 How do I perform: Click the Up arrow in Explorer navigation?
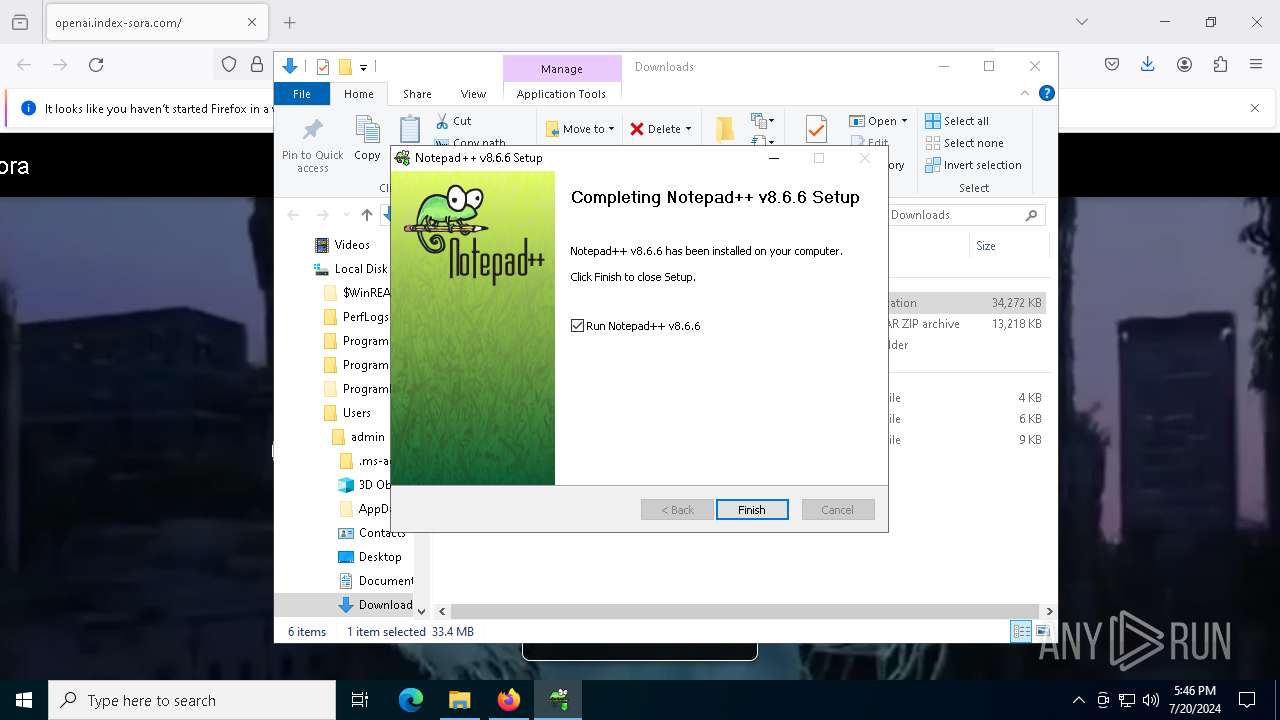[x=367, y=215]
